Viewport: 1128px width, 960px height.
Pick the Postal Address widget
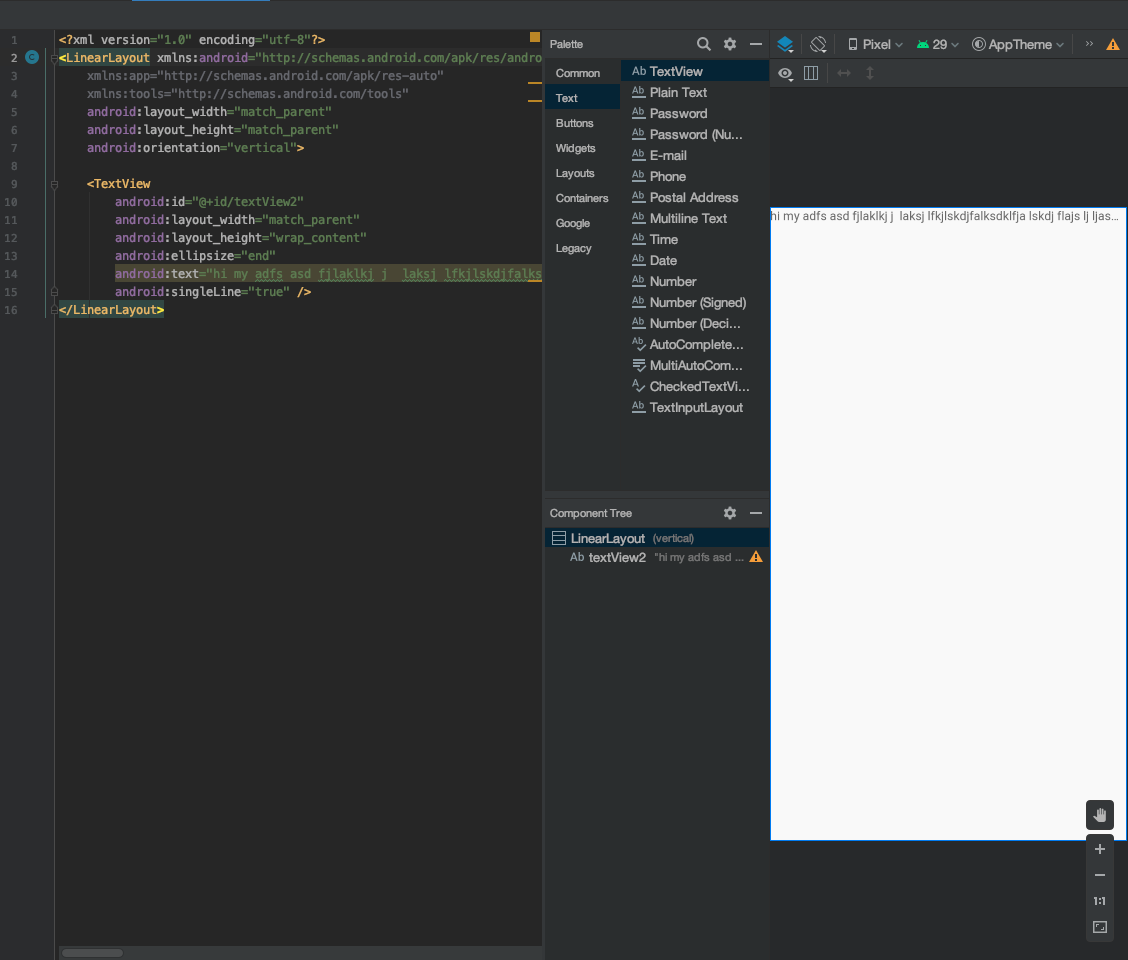coord(695,197)
